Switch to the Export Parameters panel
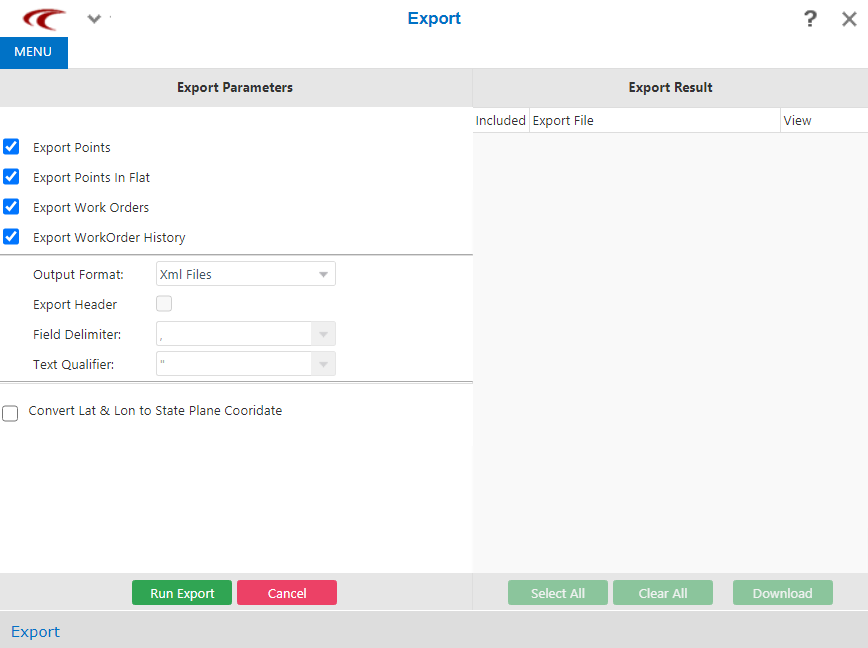This screenshot has height=648, width=868. [x=234, y=87]
